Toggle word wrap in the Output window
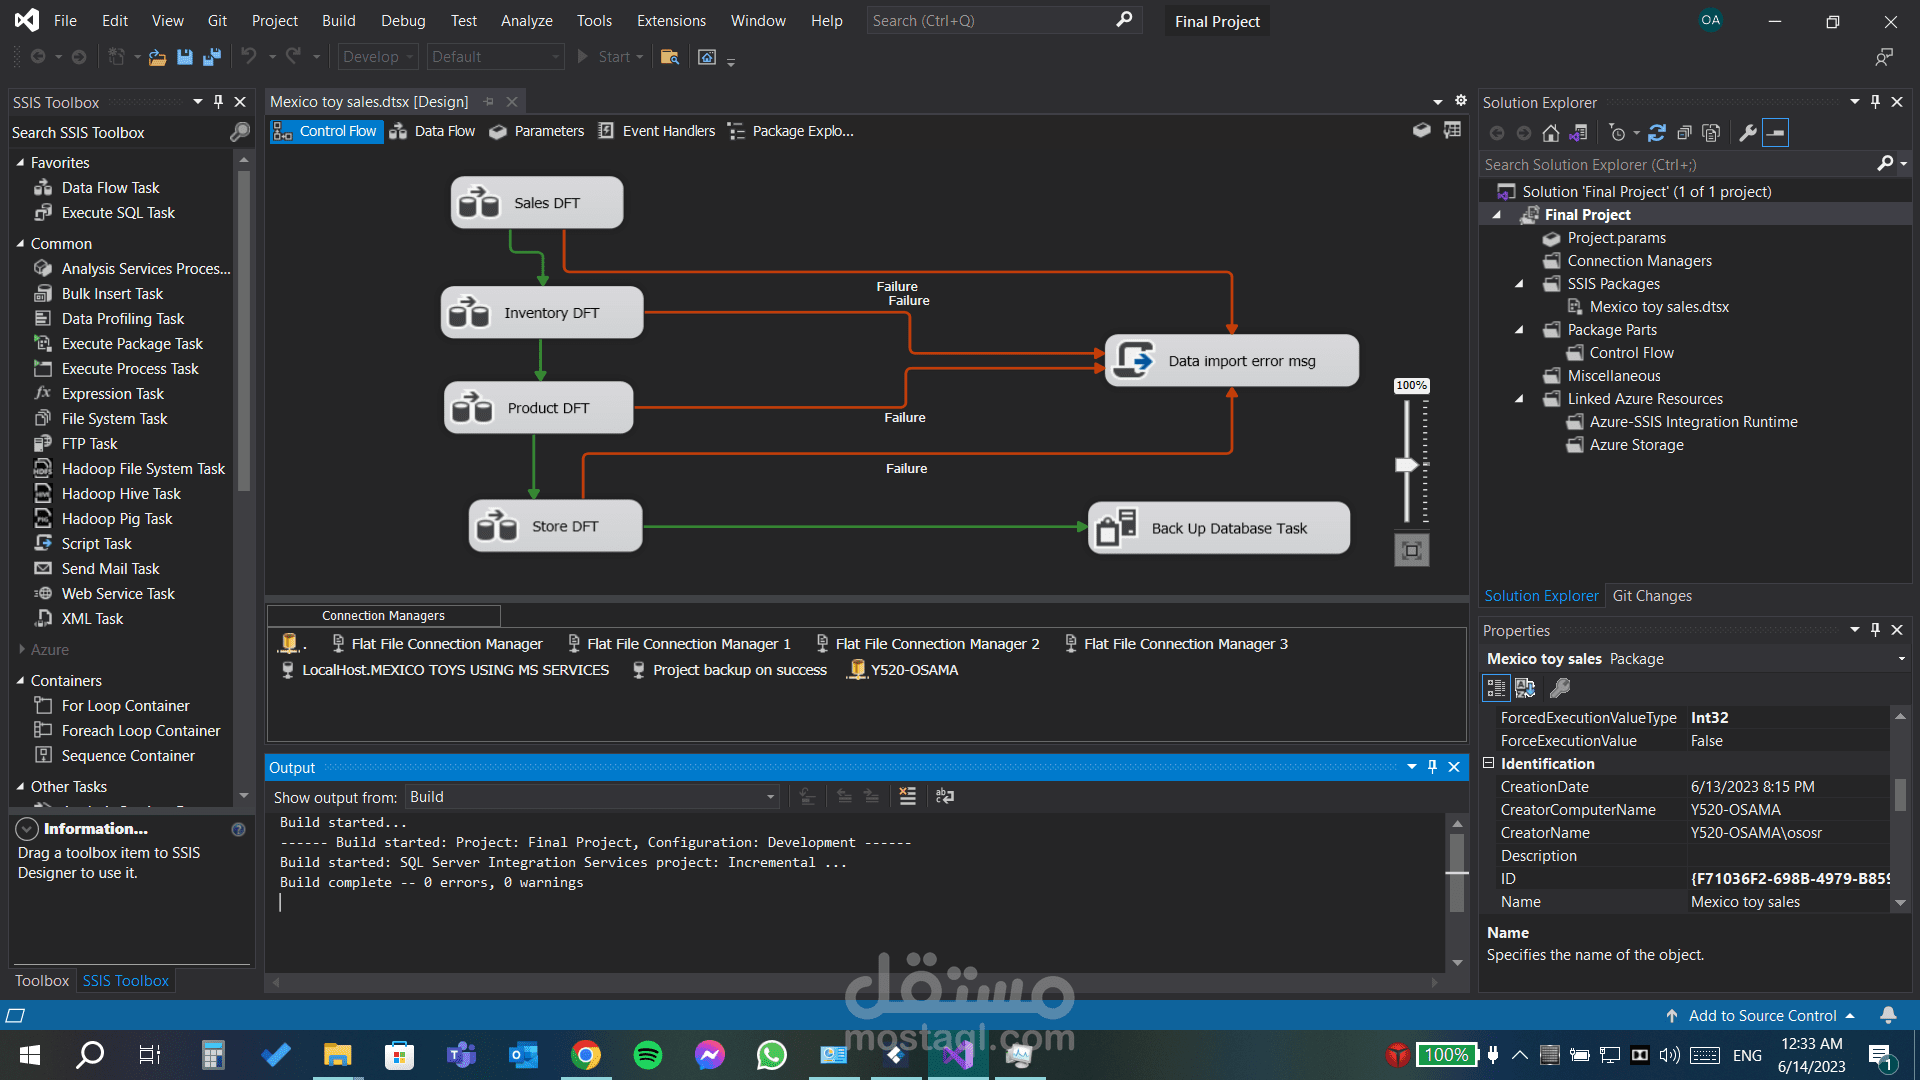Image resolution: width=1920 pixels, height=1080 pixels. pyautogui.click(x=944, y=796)
